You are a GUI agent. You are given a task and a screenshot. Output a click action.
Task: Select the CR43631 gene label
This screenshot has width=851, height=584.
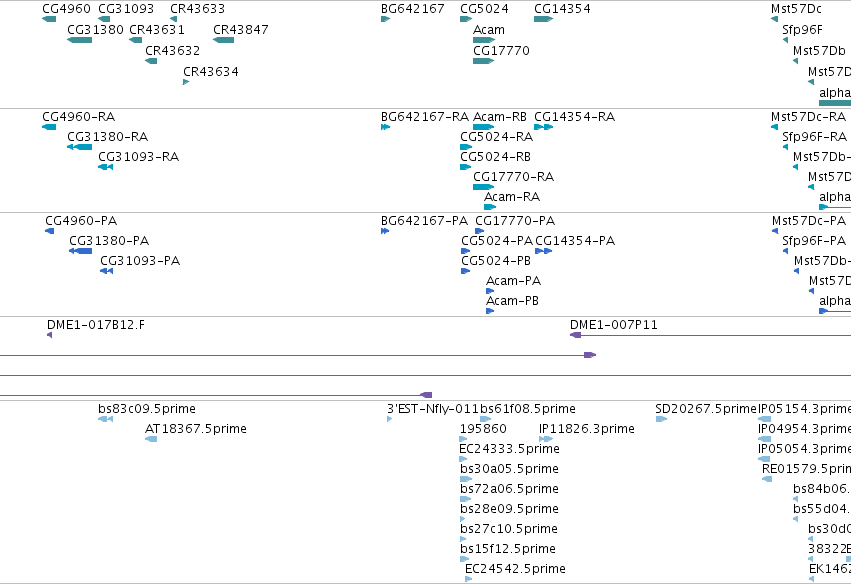(157, 30)
